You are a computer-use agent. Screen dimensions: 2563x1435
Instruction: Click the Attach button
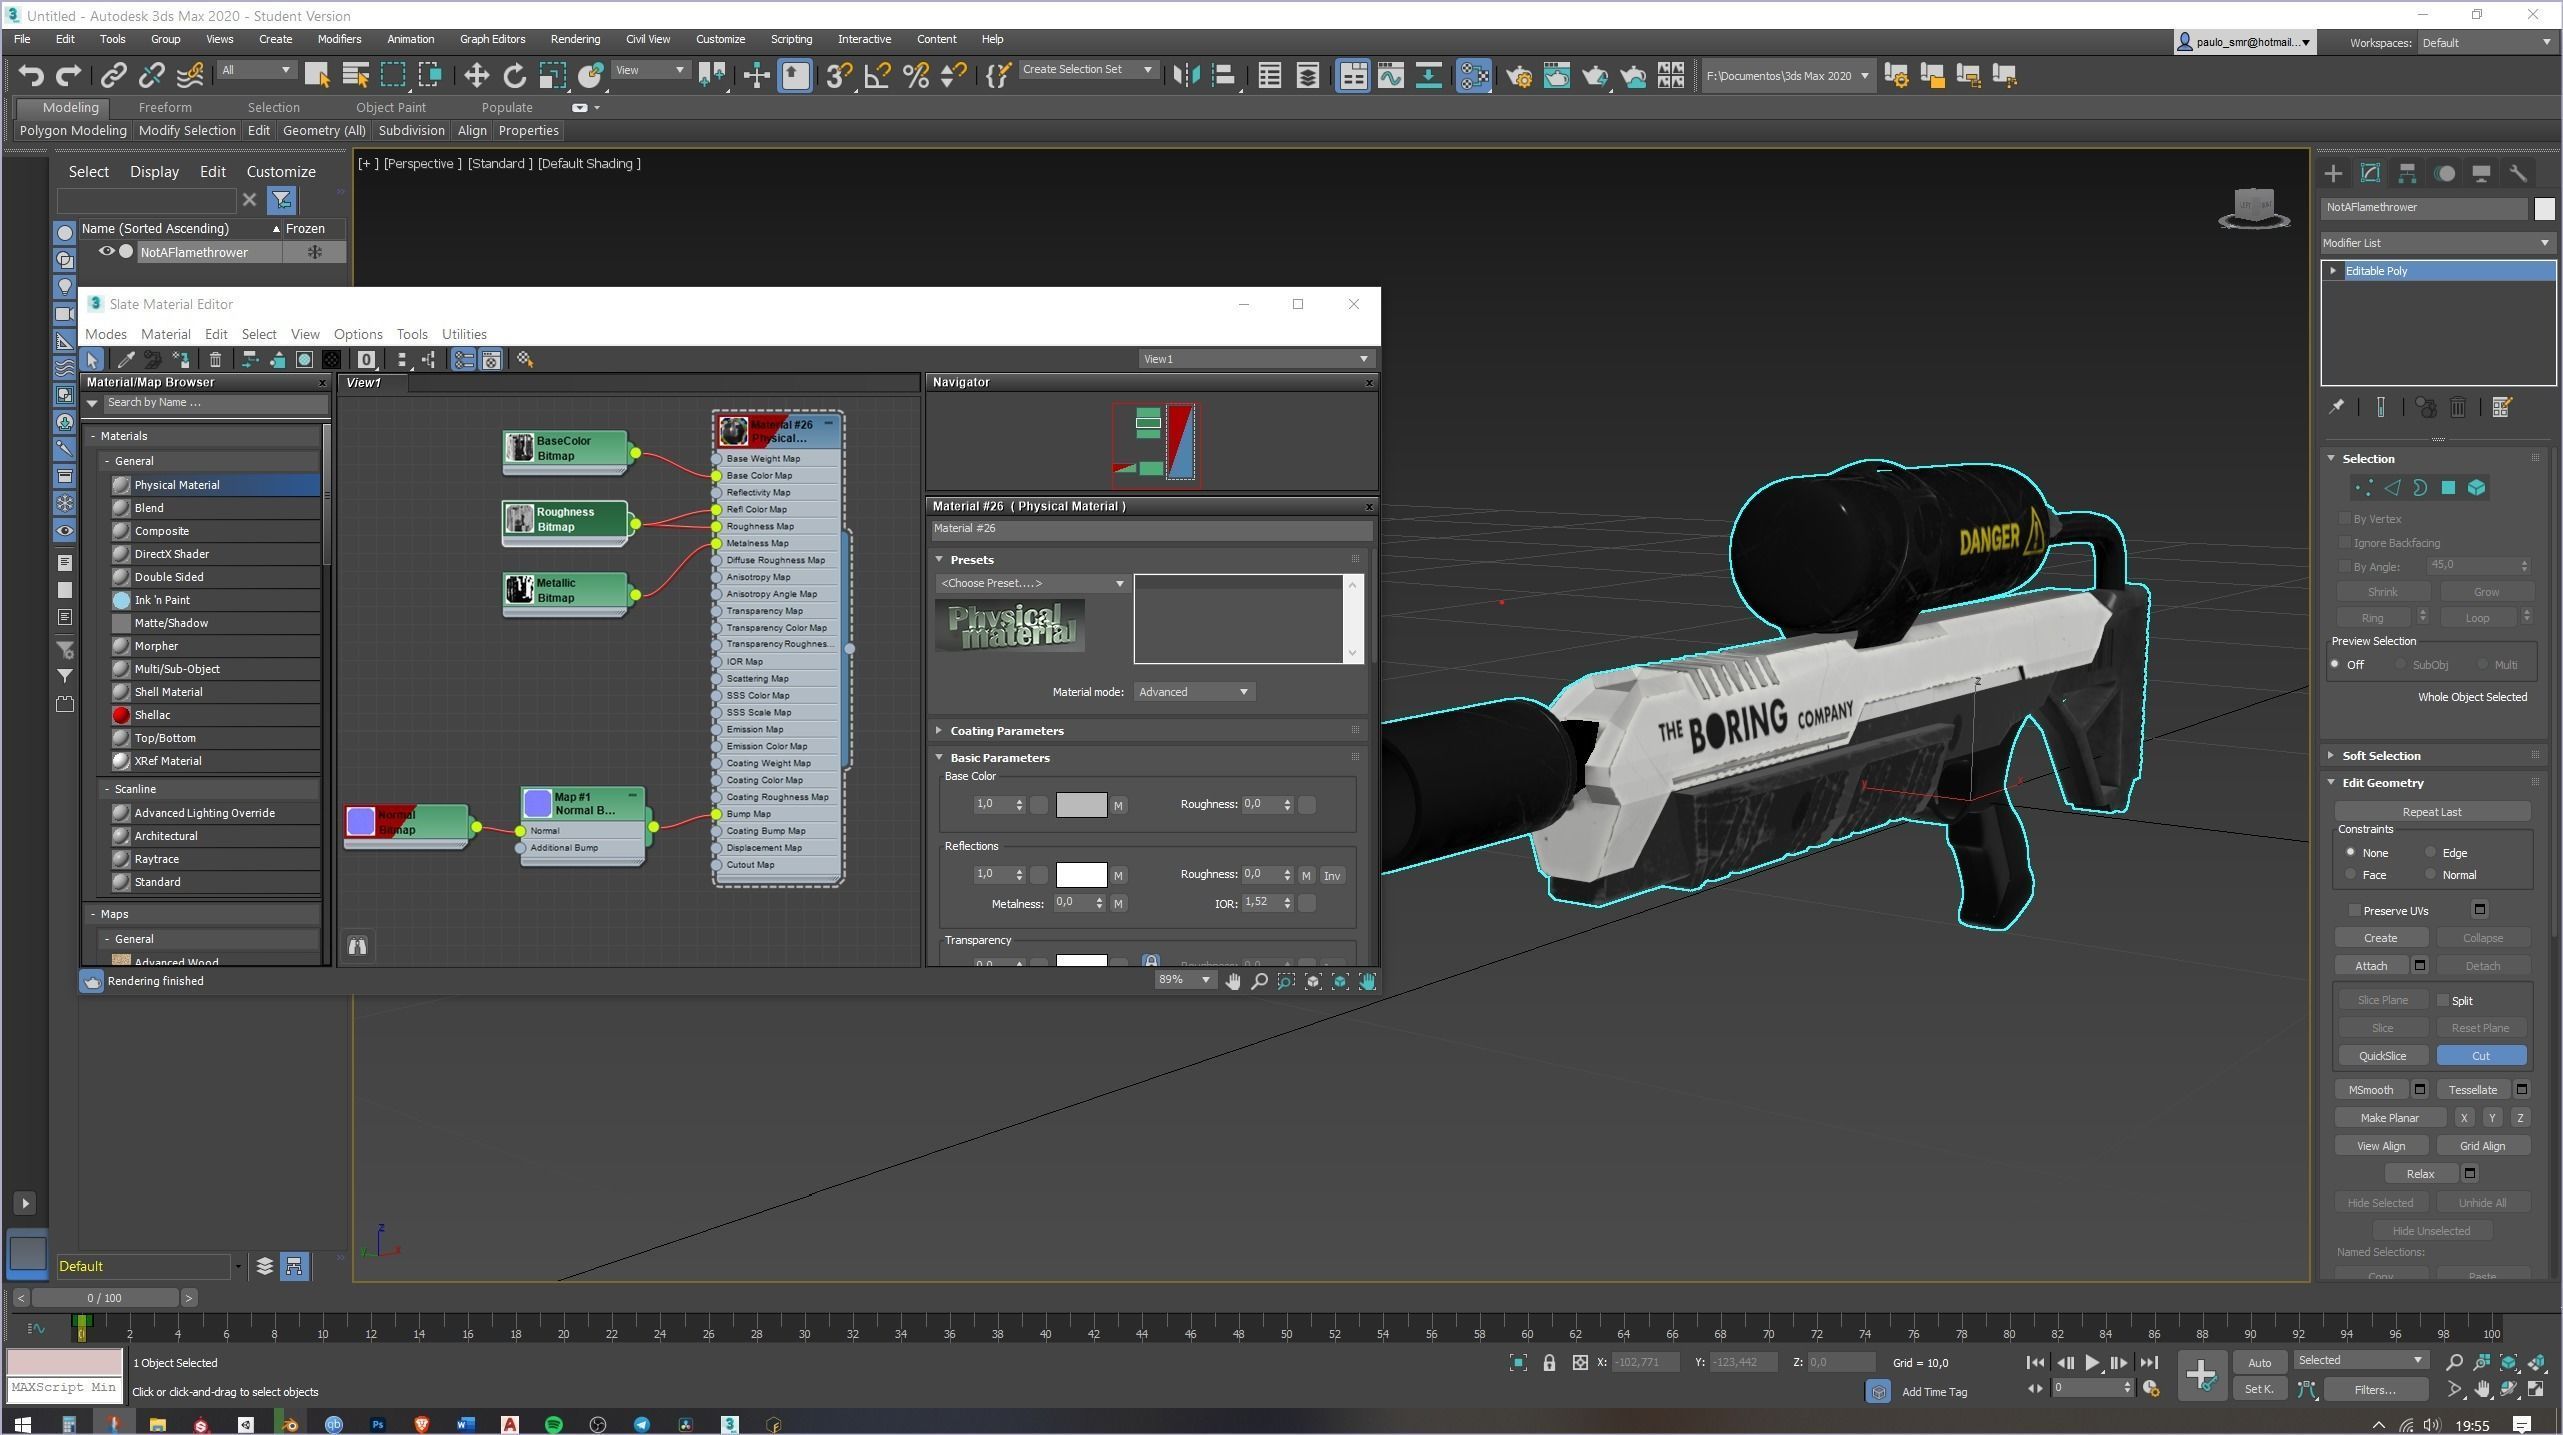coord(2371,966)
